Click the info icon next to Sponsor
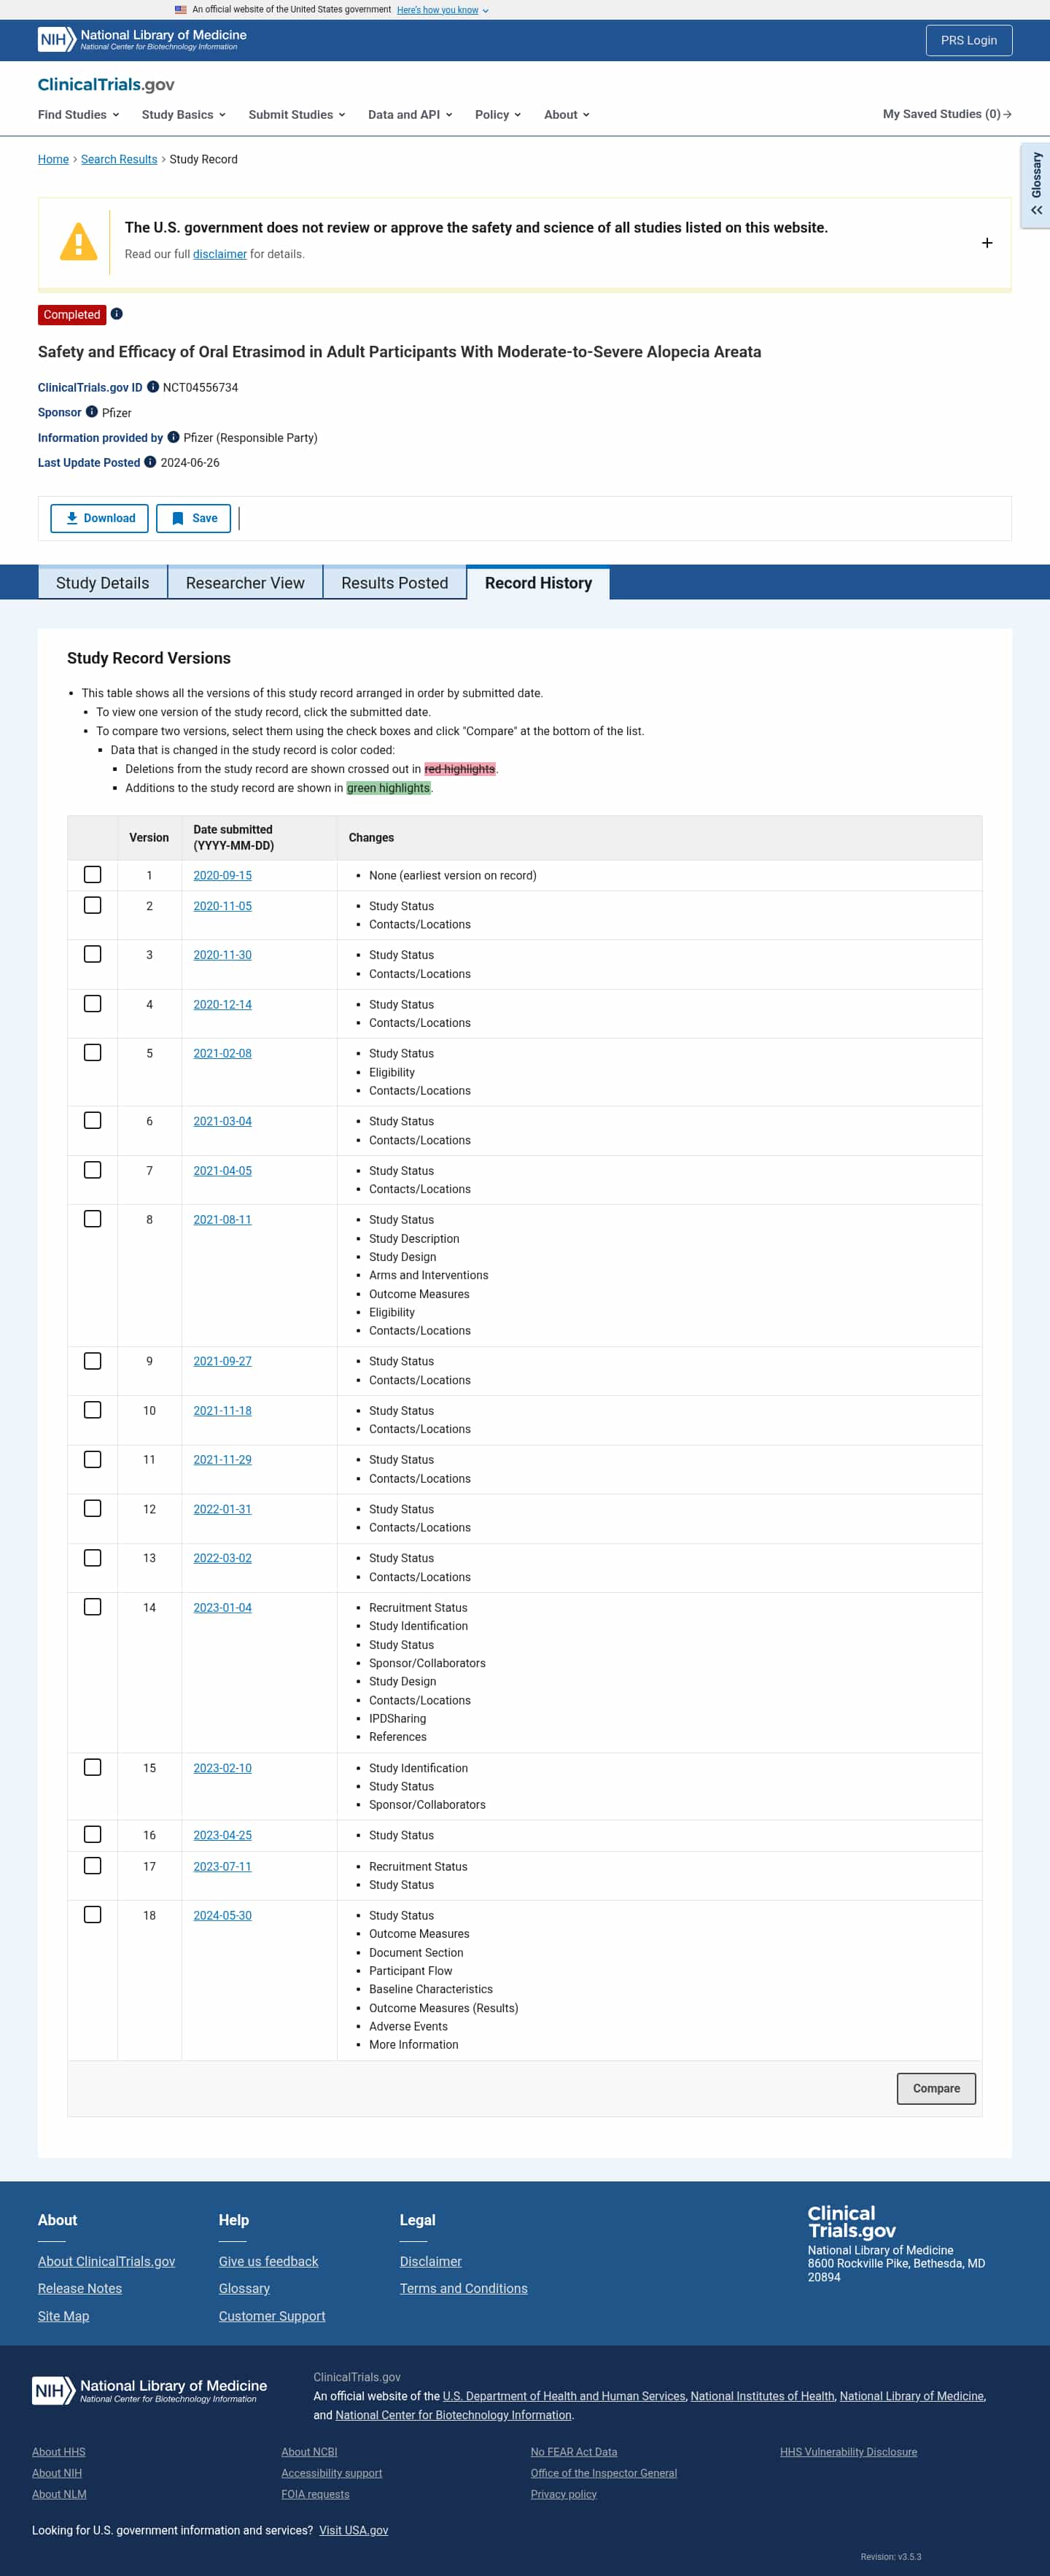1050x2576 pixels. pyautogui.click(x=92, y=412)
